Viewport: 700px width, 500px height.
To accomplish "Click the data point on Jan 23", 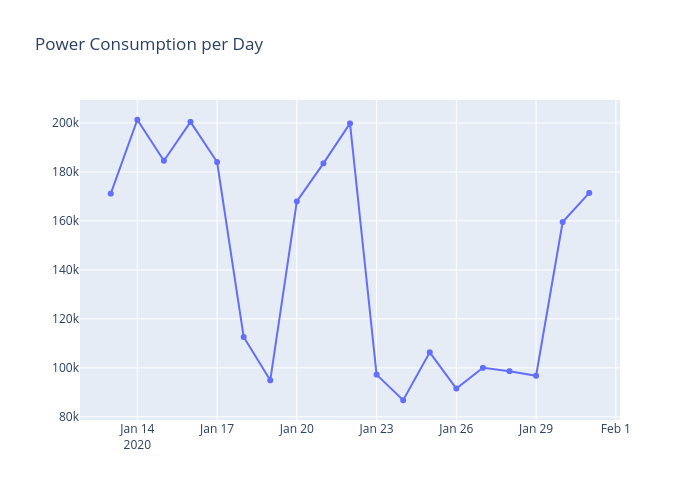I will click(376, 374).
